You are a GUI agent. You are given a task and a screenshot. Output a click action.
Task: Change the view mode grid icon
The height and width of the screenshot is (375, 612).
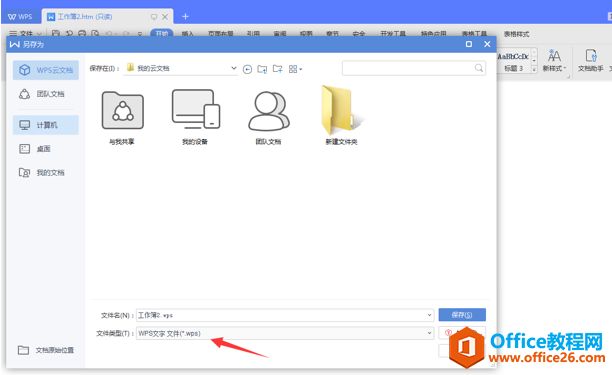[x=295, y=69]
